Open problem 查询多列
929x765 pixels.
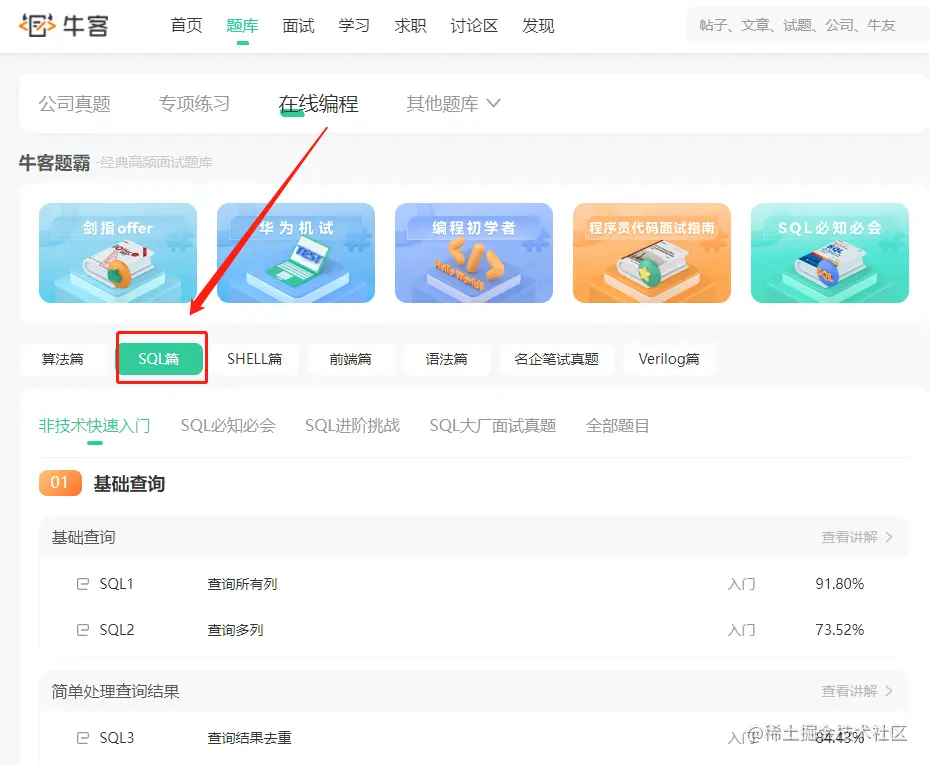(x=235, y=630)
